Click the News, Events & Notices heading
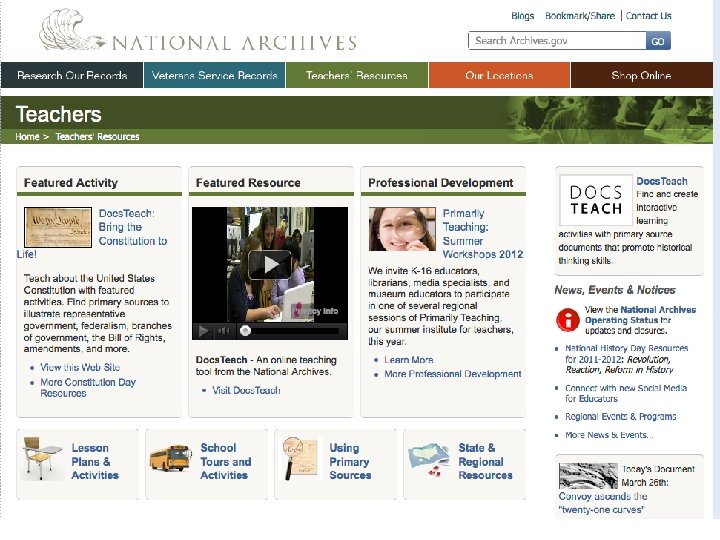 click(x=615, y=290)
